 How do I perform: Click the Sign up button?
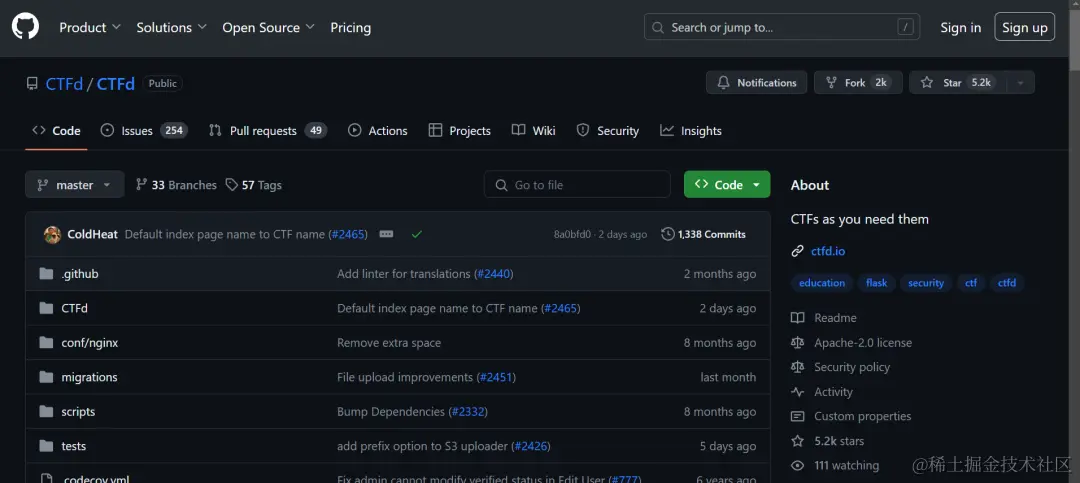pos(1024,28)
